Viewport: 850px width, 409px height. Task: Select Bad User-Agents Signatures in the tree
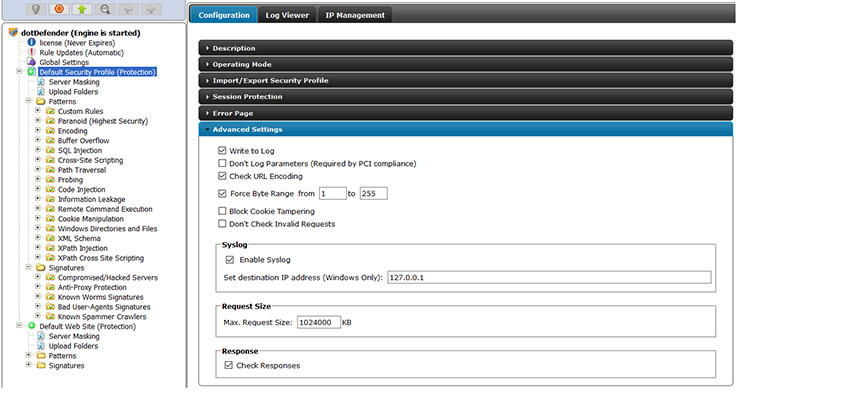pos(104,306)
